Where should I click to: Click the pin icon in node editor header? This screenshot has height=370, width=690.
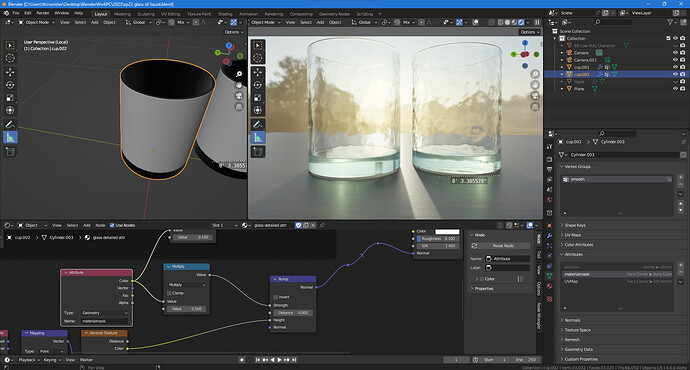(322, 225)
